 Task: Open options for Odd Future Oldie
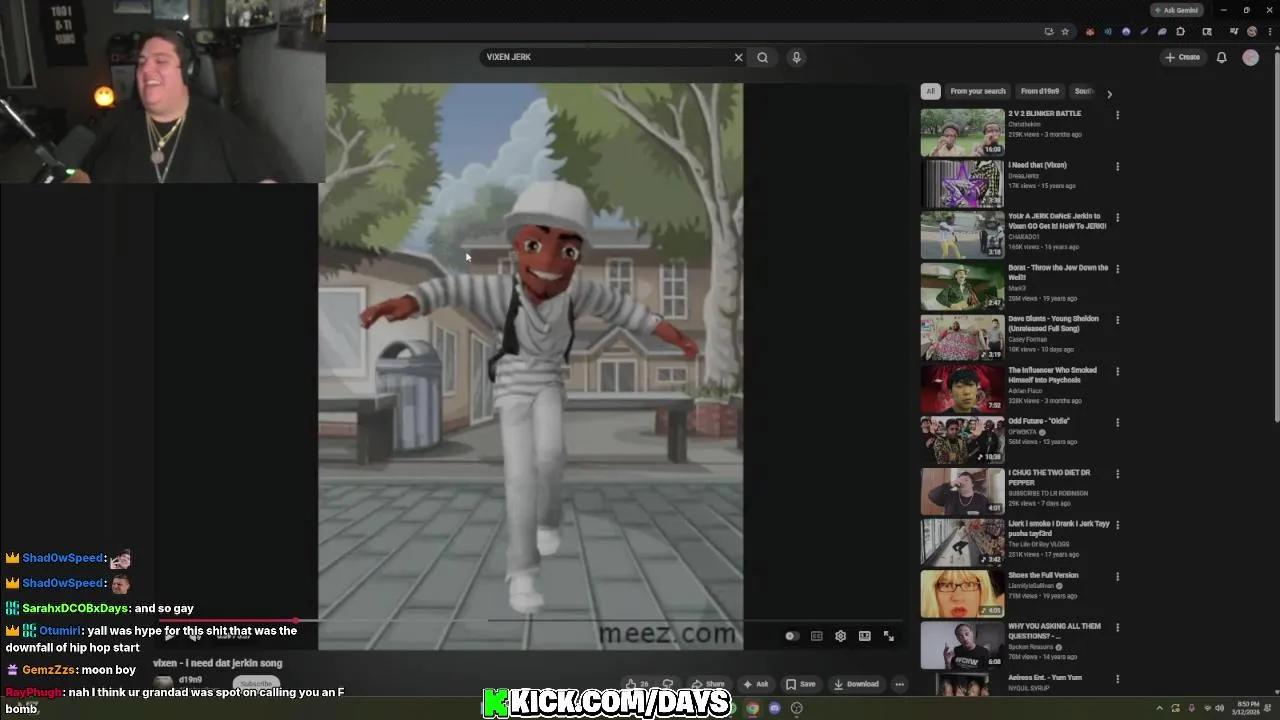coord(1117,422)
